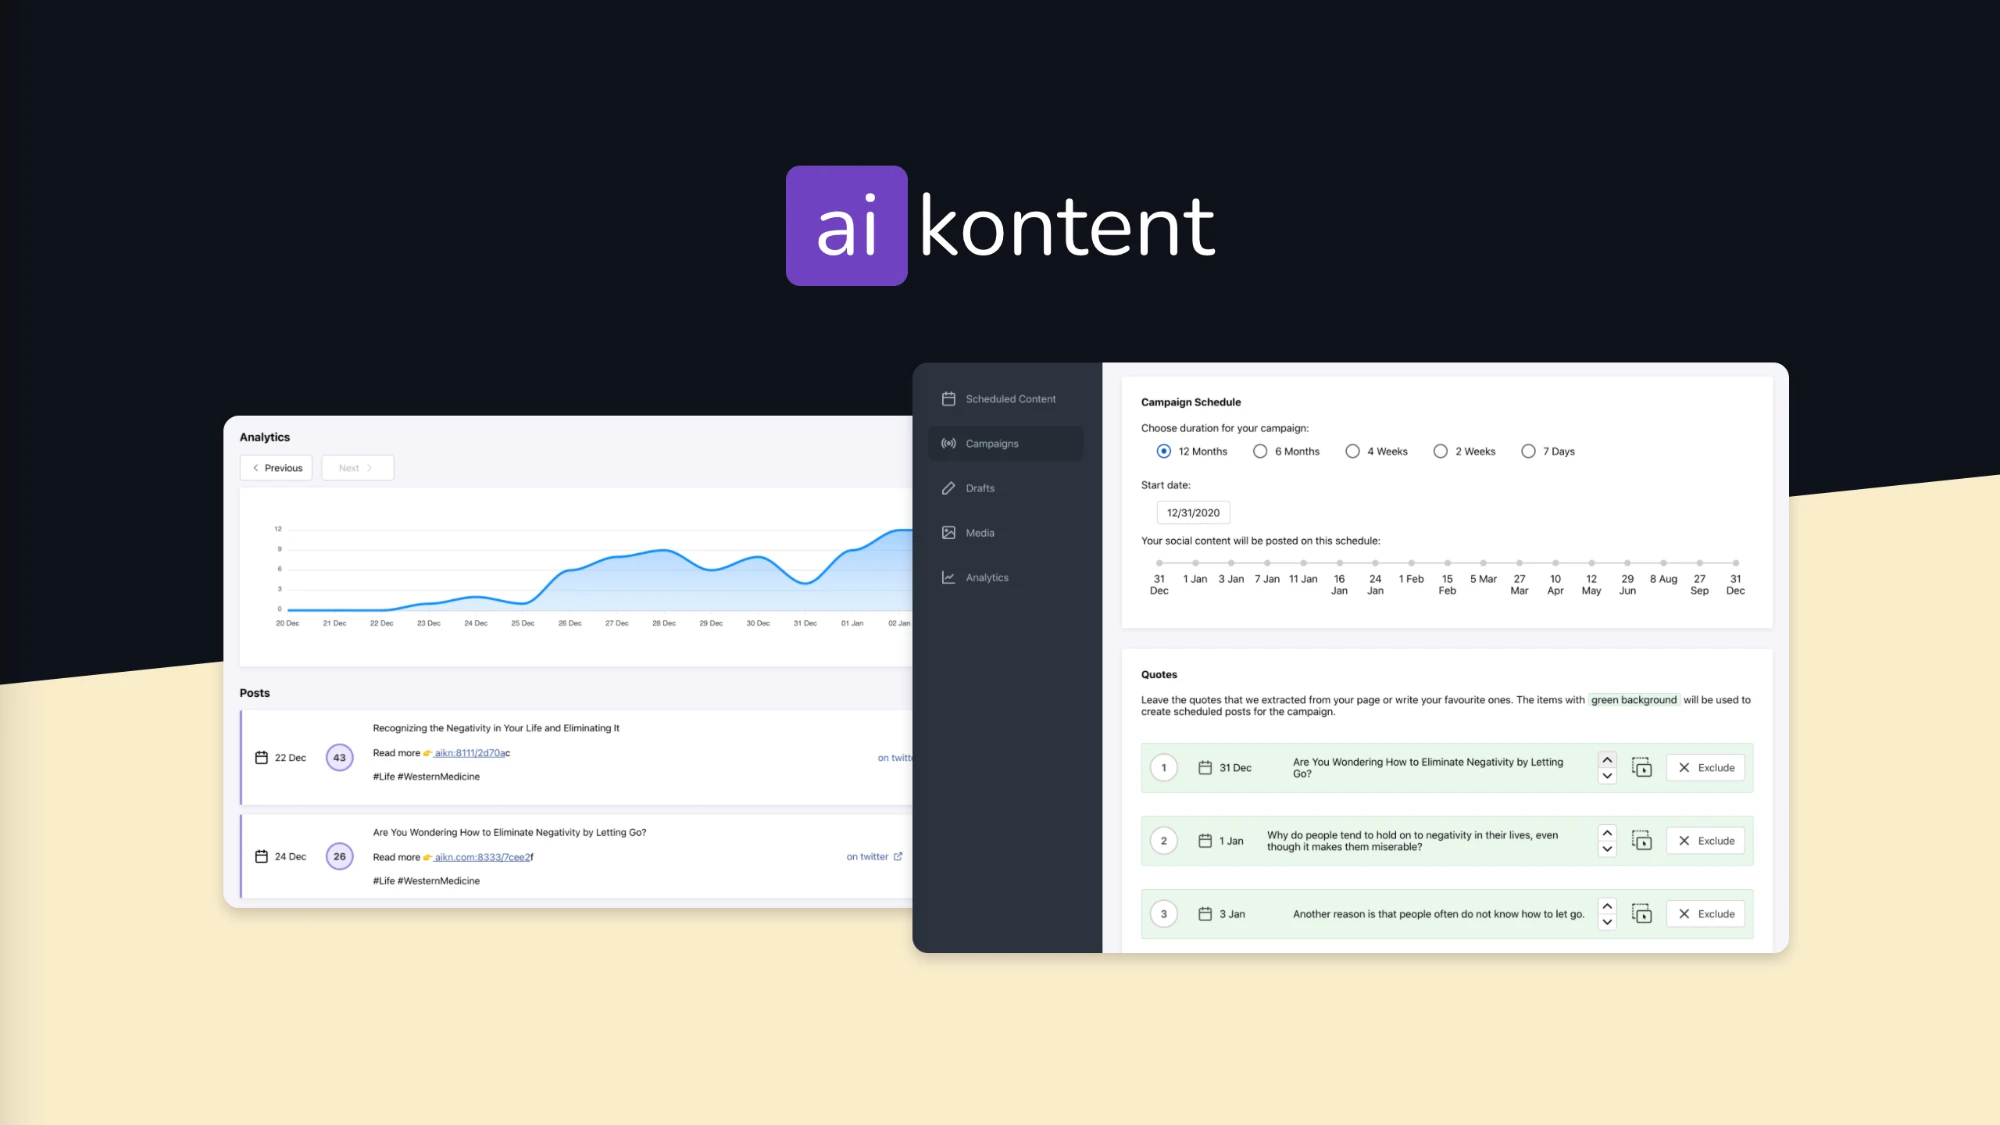2000x1125 pixels.
Task: Click the calendar icon beside 1 Jan quote
Action: tap(1205, 841)
